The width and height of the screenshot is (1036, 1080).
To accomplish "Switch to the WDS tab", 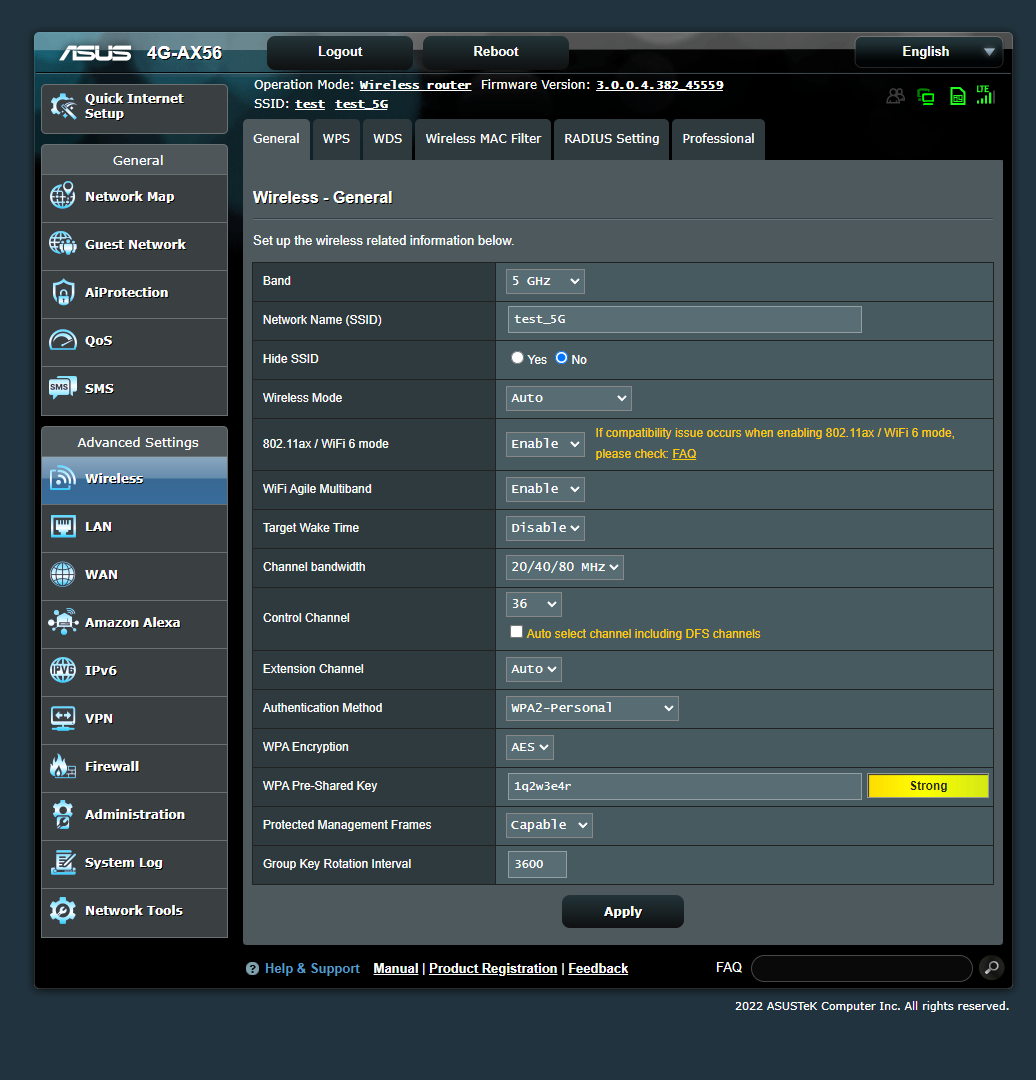I will (x=387, y=139).
